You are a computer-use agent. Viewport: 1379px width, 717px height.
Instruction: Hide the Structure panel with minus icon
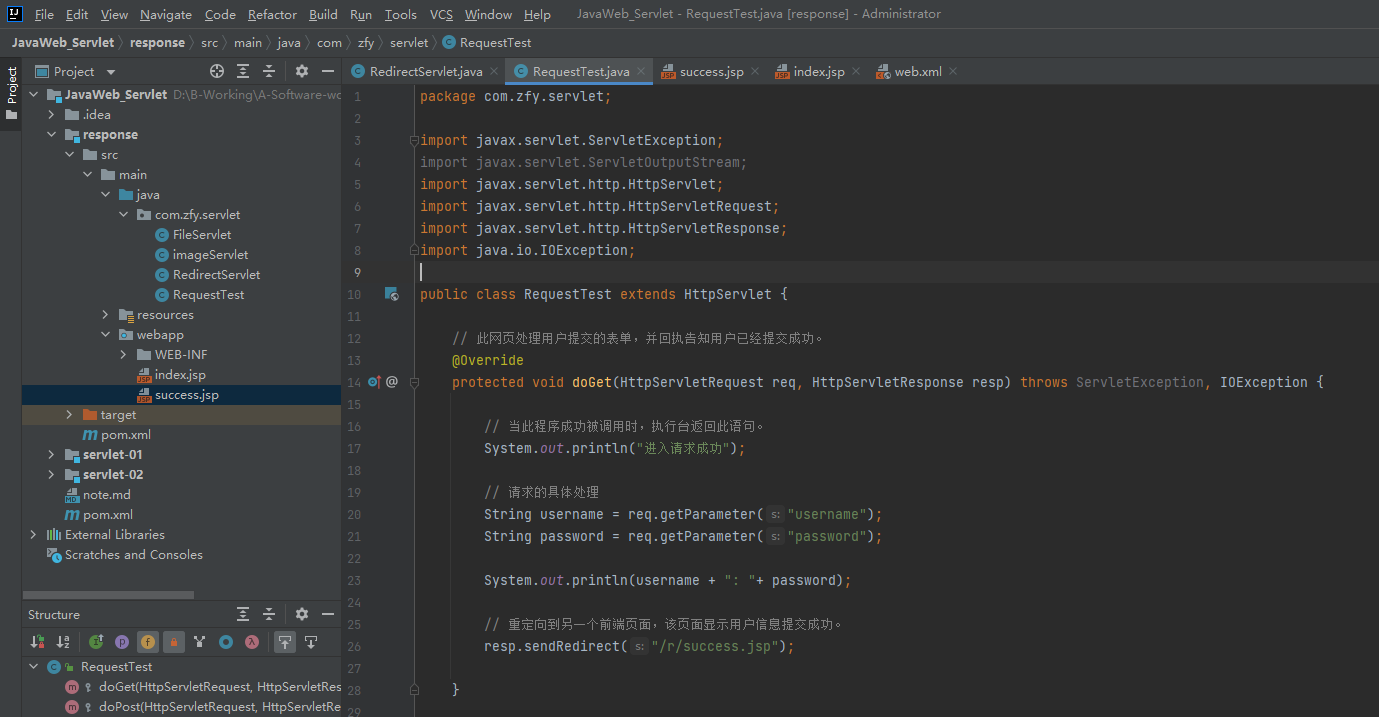tap(328, 614)
